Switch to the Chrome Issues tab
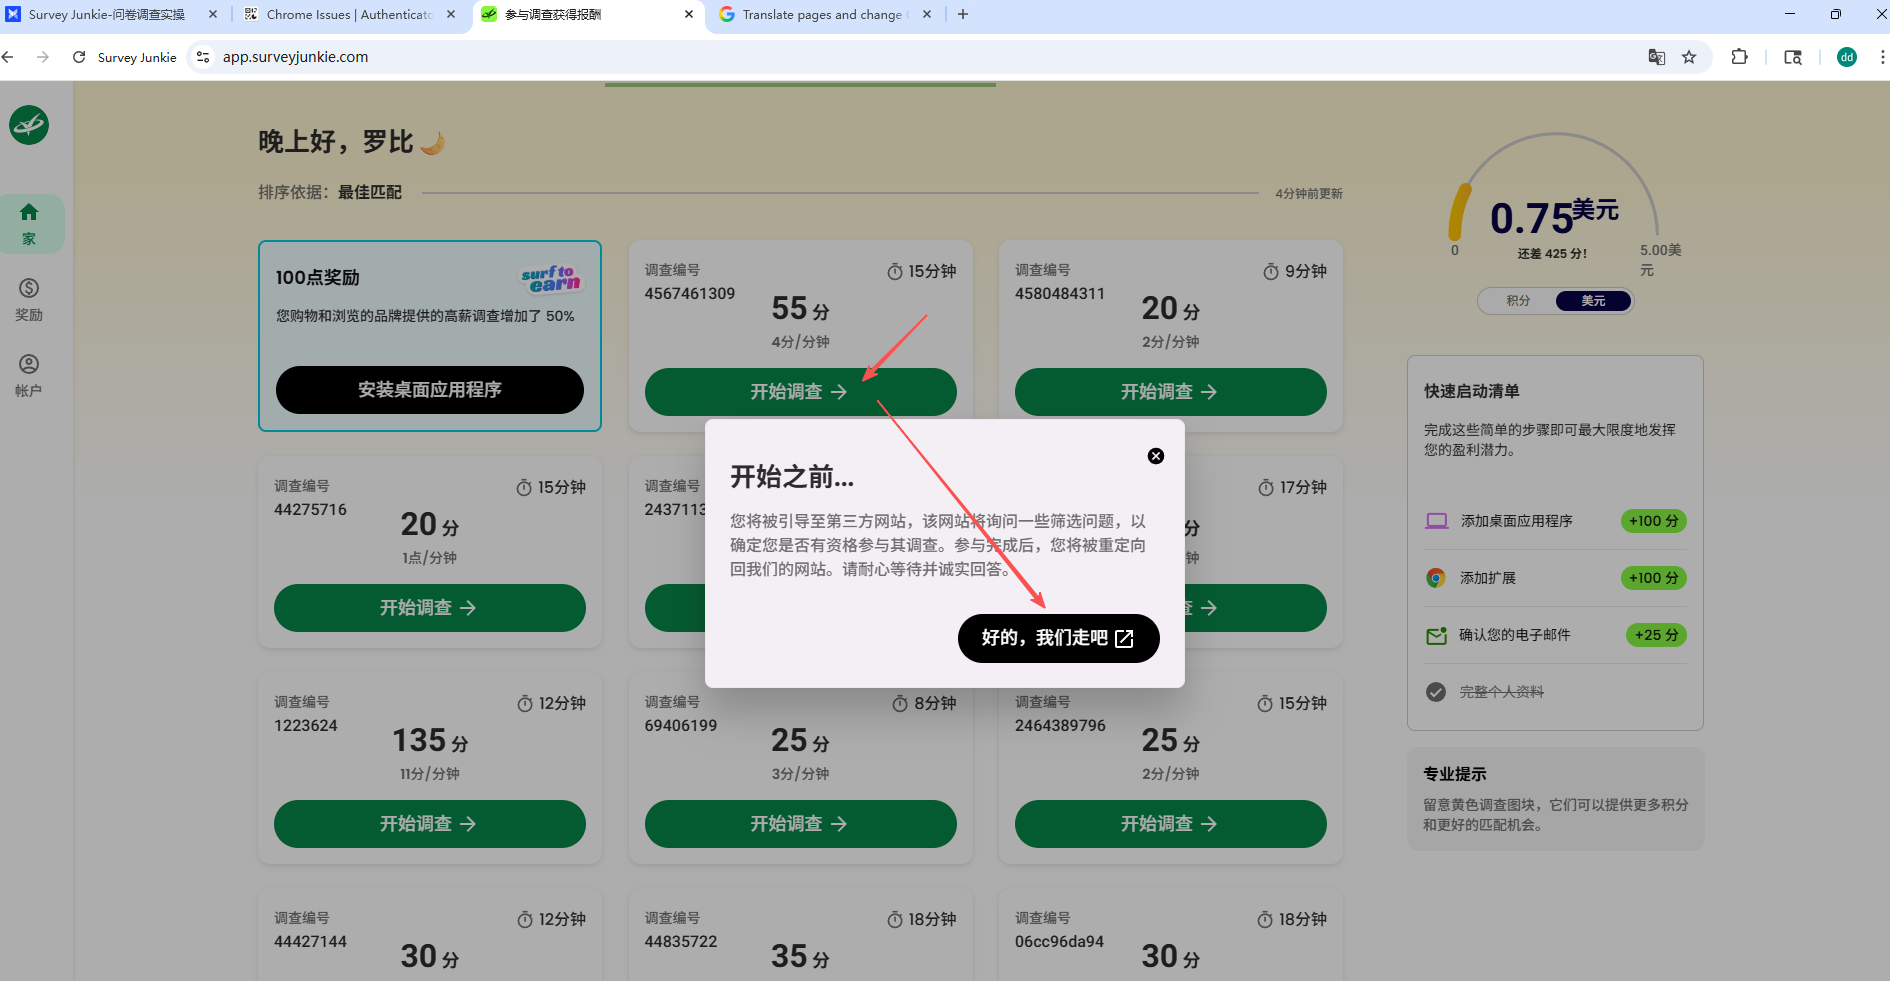The width and height of the screenshot is (1890, 981). coord(345,14)
